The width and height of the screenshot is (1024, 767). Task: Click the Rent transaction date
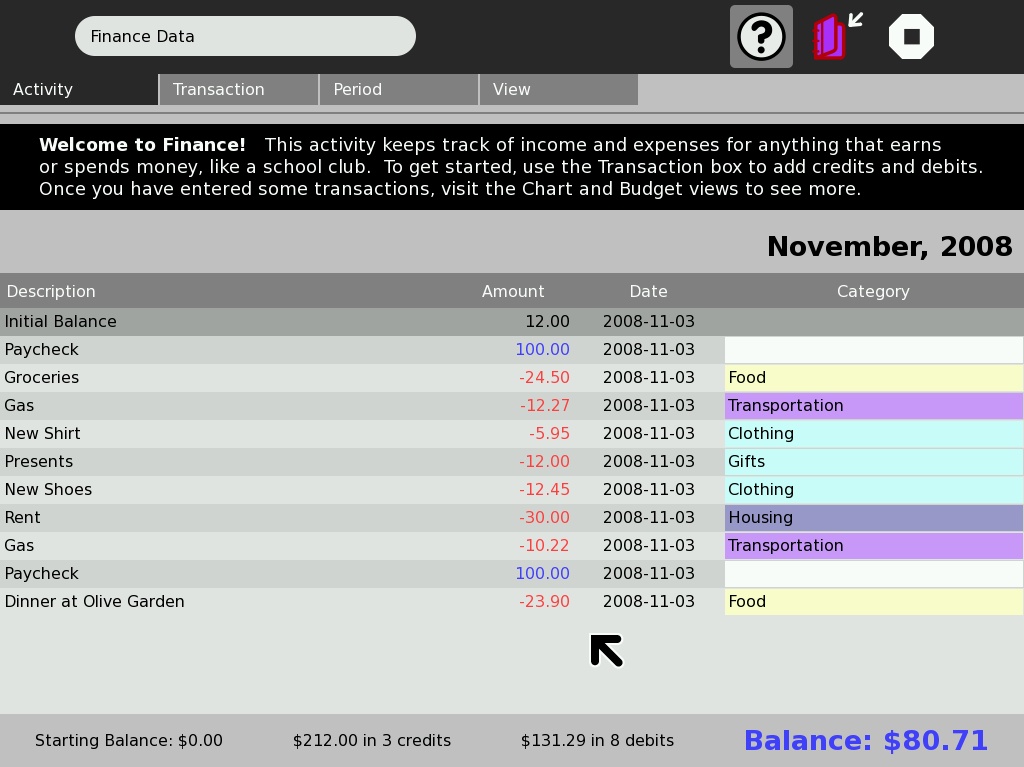click(648, 518)
